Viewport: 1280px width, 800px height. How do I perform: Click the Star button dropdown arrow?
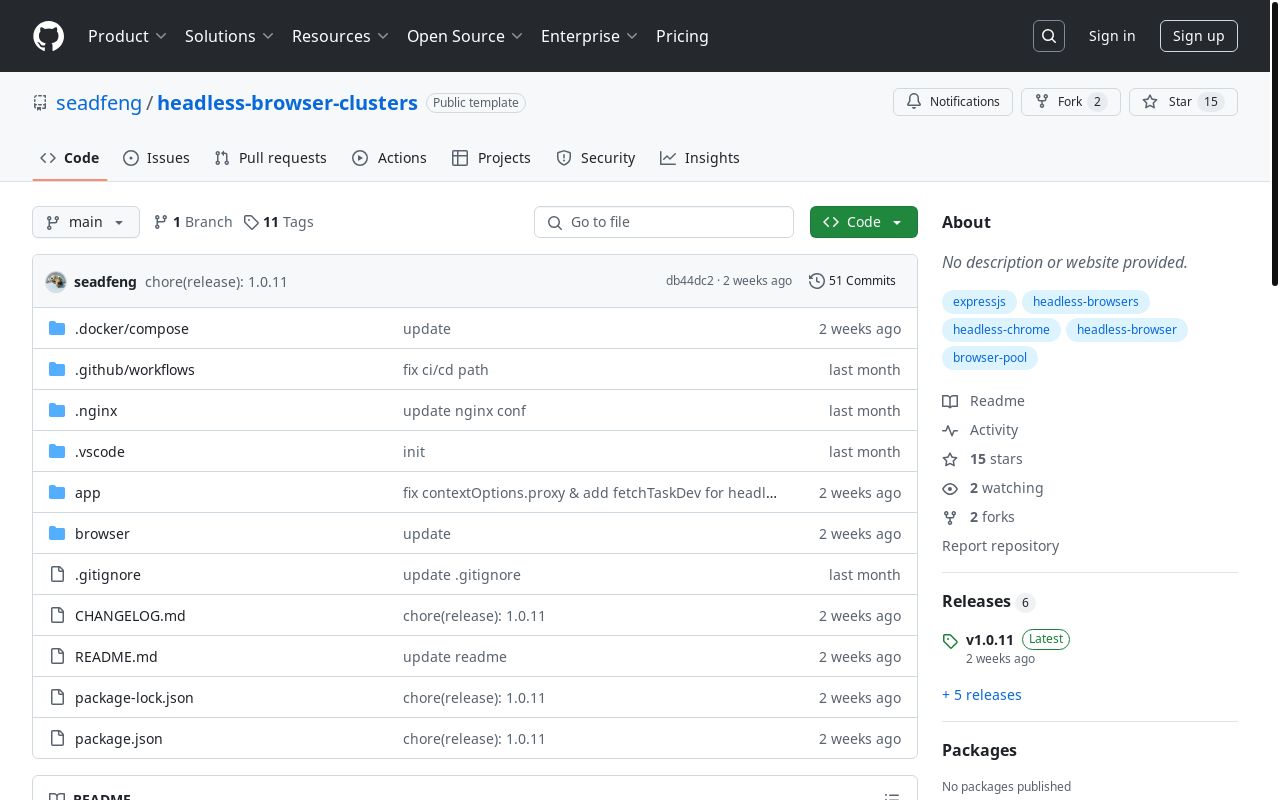pyautogui.click(x=1228, y=101)
